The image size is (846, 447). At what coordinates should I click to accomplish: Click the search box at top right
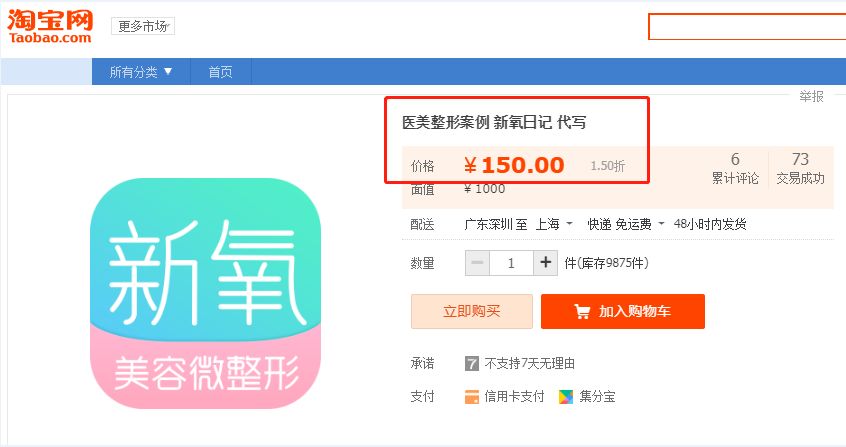tap(747, 26)
